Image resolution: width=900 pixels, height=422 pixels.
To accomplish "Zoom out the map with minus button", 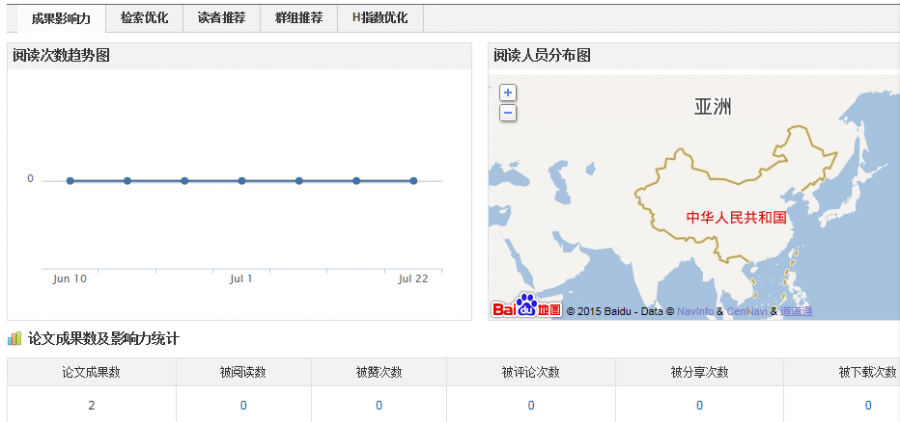I will [x=508, y=113].
